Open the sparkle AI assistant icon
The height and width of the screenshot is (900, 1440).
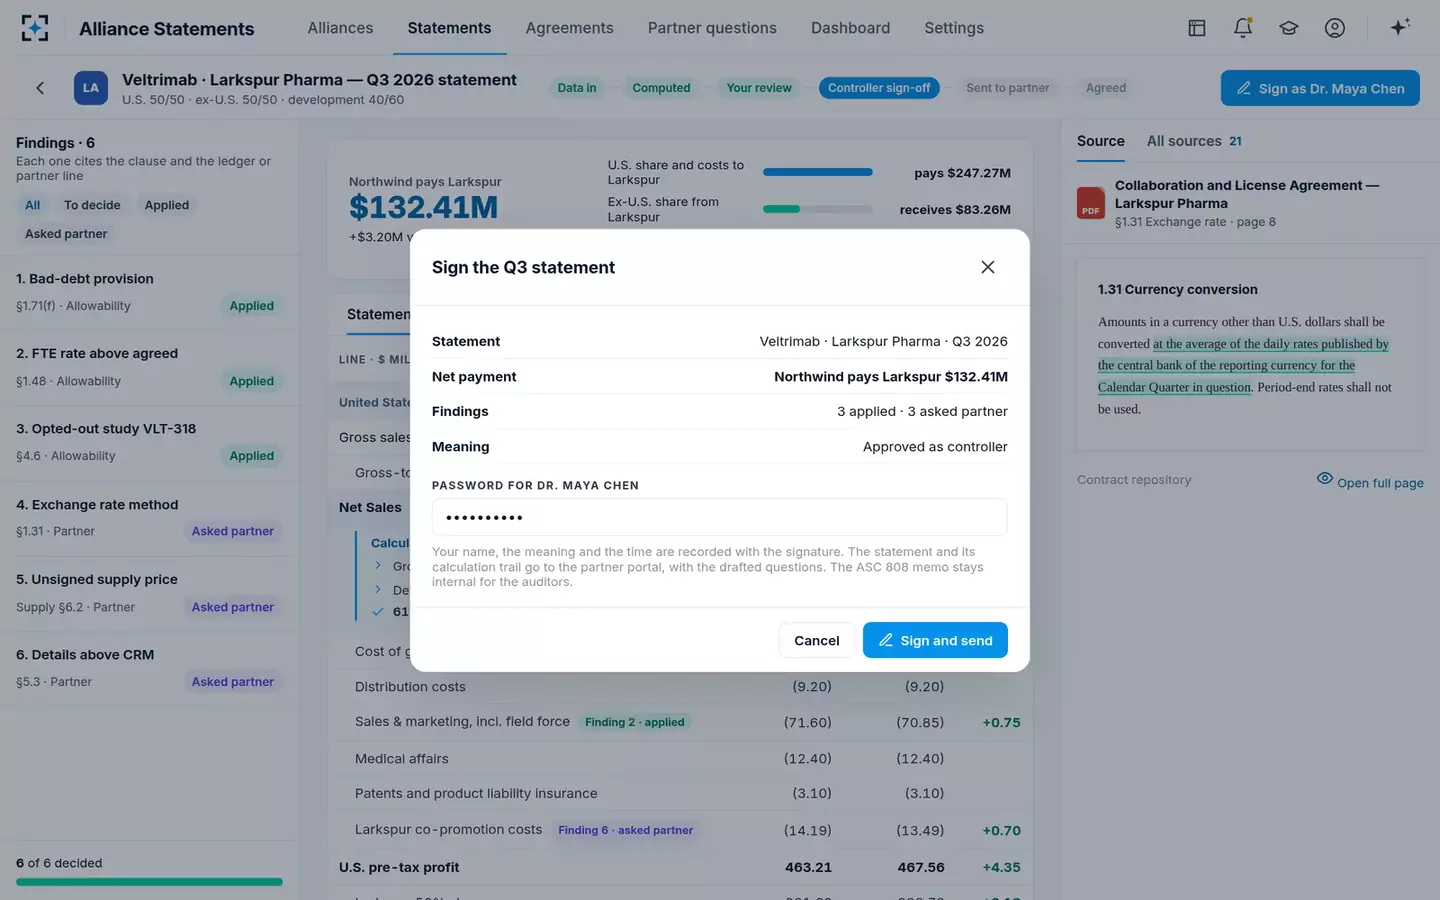[1400, 27]
